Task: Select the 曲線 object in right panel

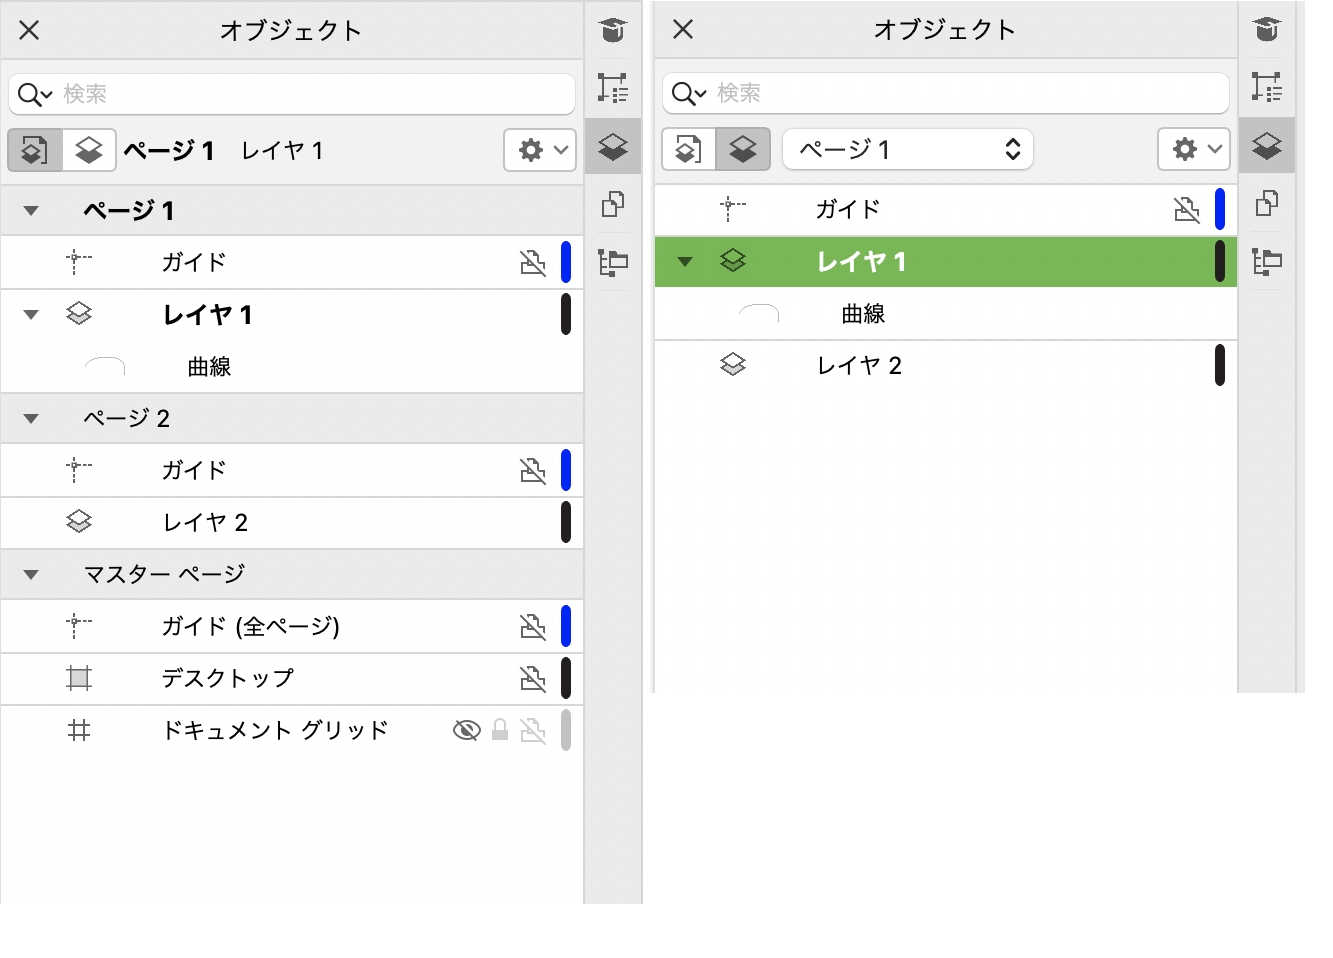Action: point(863,314)
